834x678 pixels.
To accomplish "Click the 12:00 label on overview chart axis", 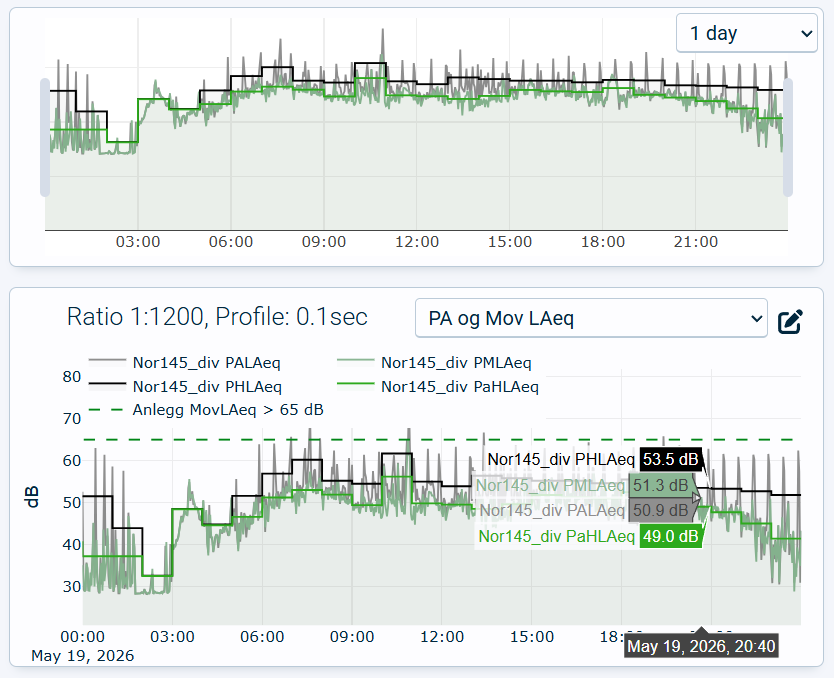I will (417, 242).
